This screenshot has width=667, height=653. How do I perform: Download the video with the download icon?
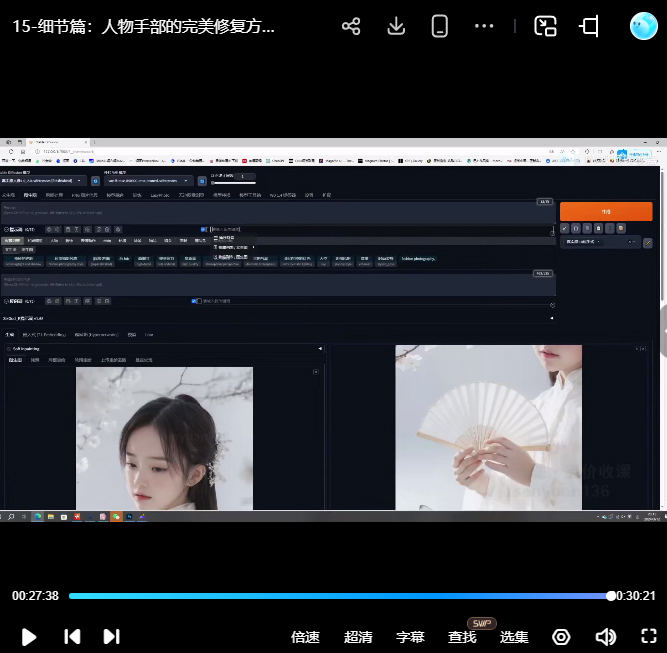396,27
